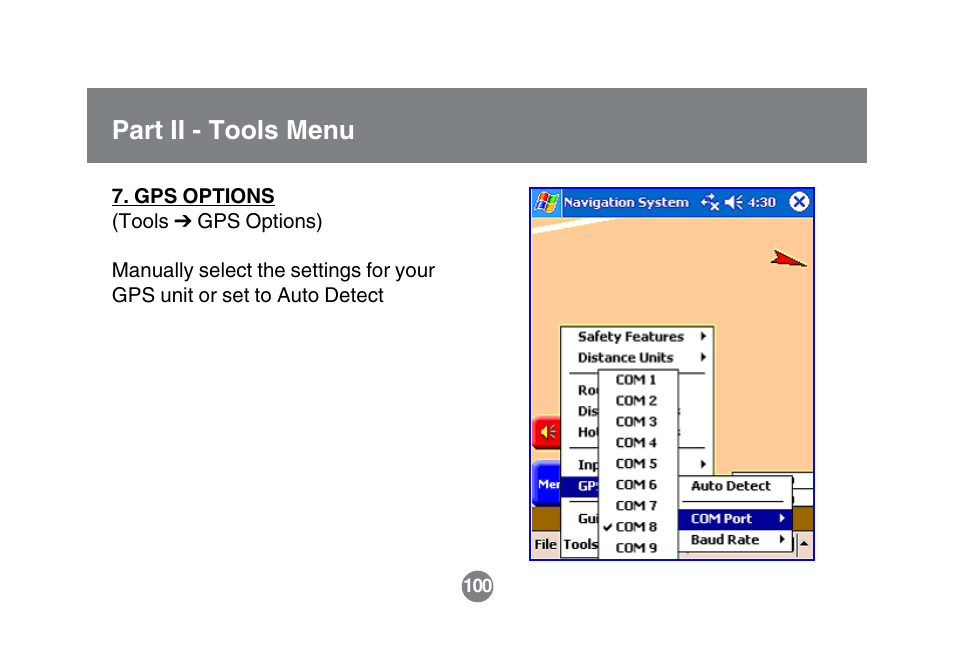Click the connectivity status icon in title bar
The width and height of the screenshot is (954, 665).
click(709, 202)
